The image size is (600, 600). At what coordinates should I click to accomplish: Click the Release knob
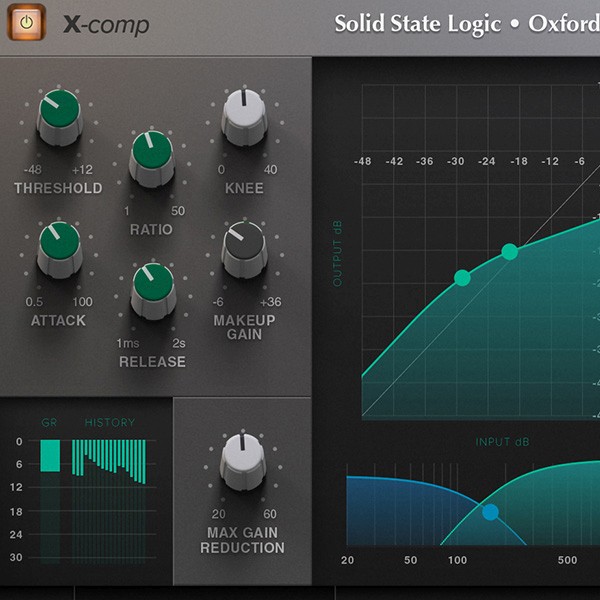[x=153, y=291]
